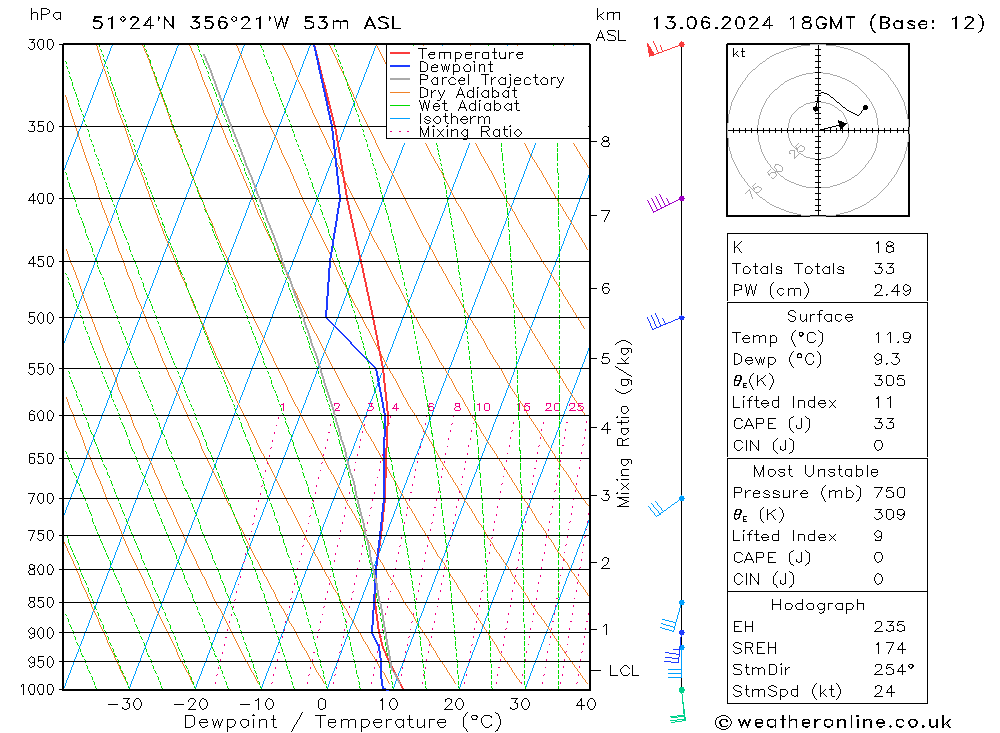This screenshot has height=733, width=1000.
Task: Click the Dewpoint / Temperature axis title
Action: 342,722
